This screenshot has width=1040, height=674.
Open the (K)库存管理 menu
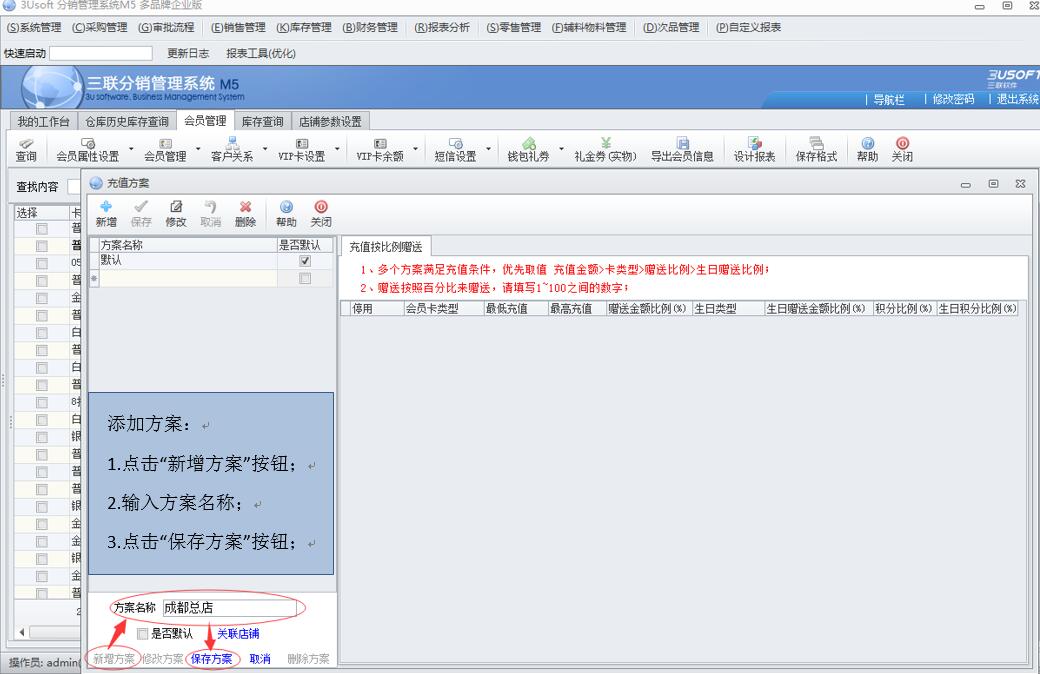[x=303, y=27]
